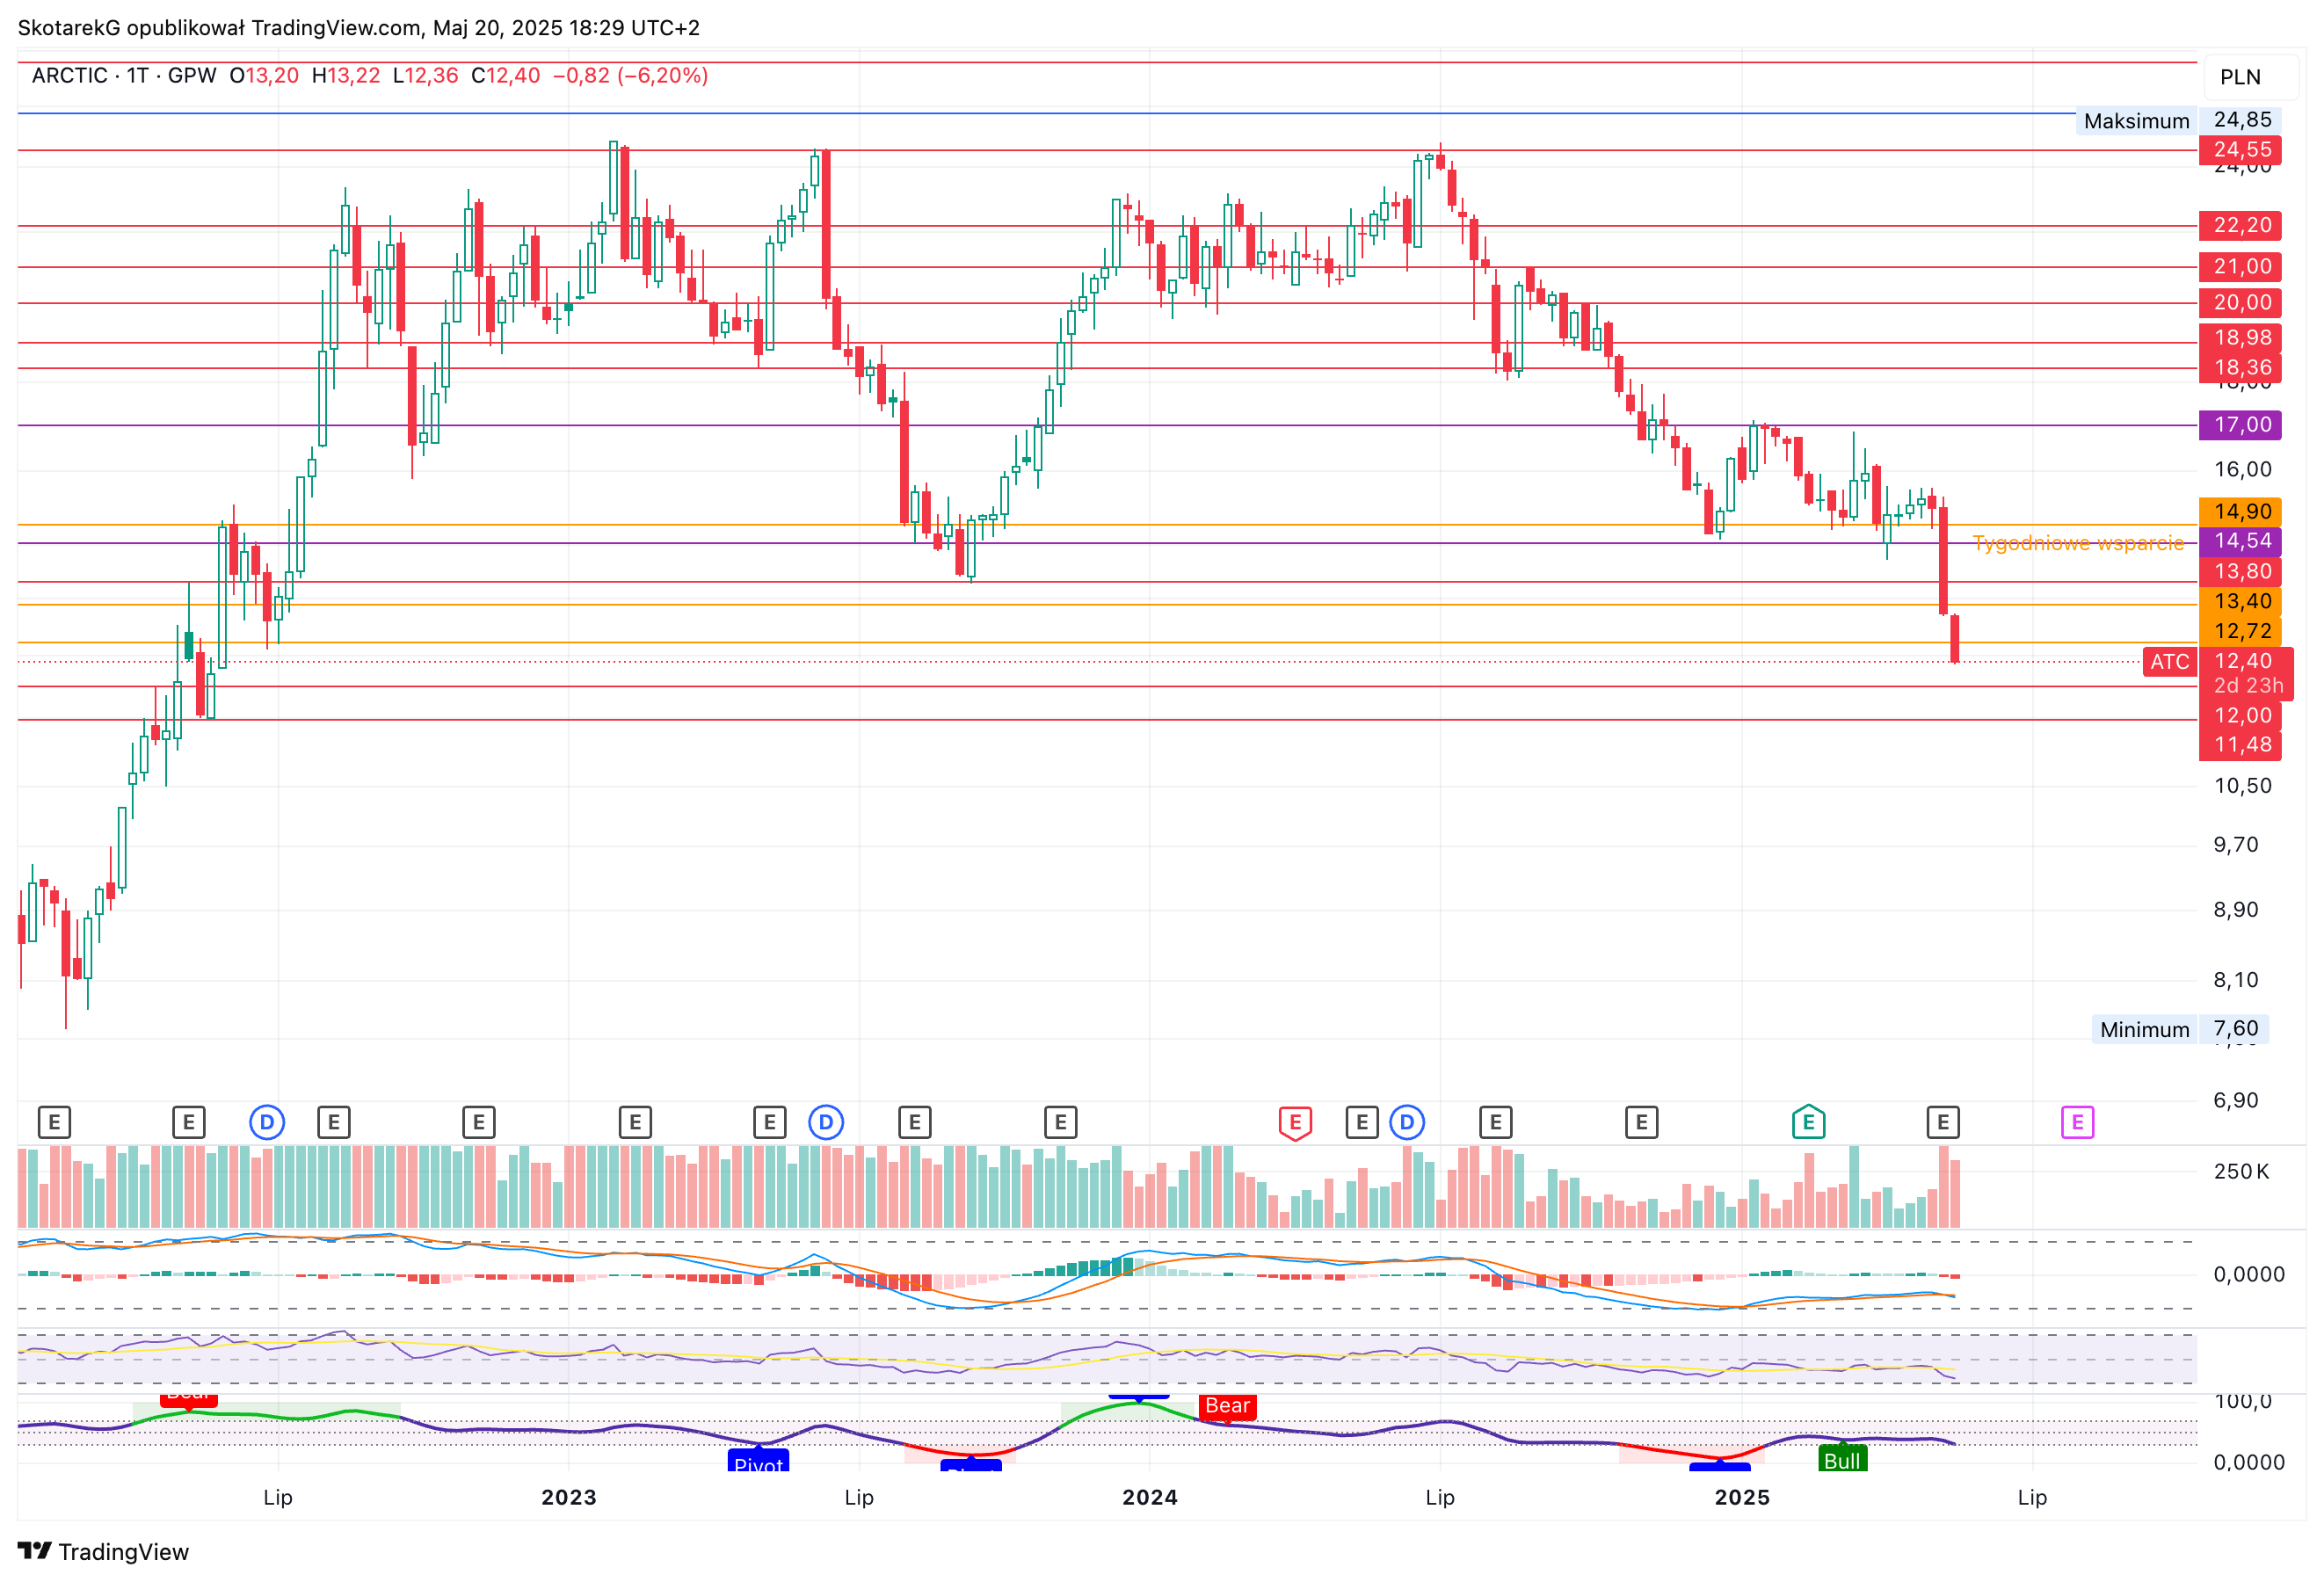This screenshot has width=2324, height=1582.
Task: Click the Maksimum label
Action: click(x=2136, y=121)
